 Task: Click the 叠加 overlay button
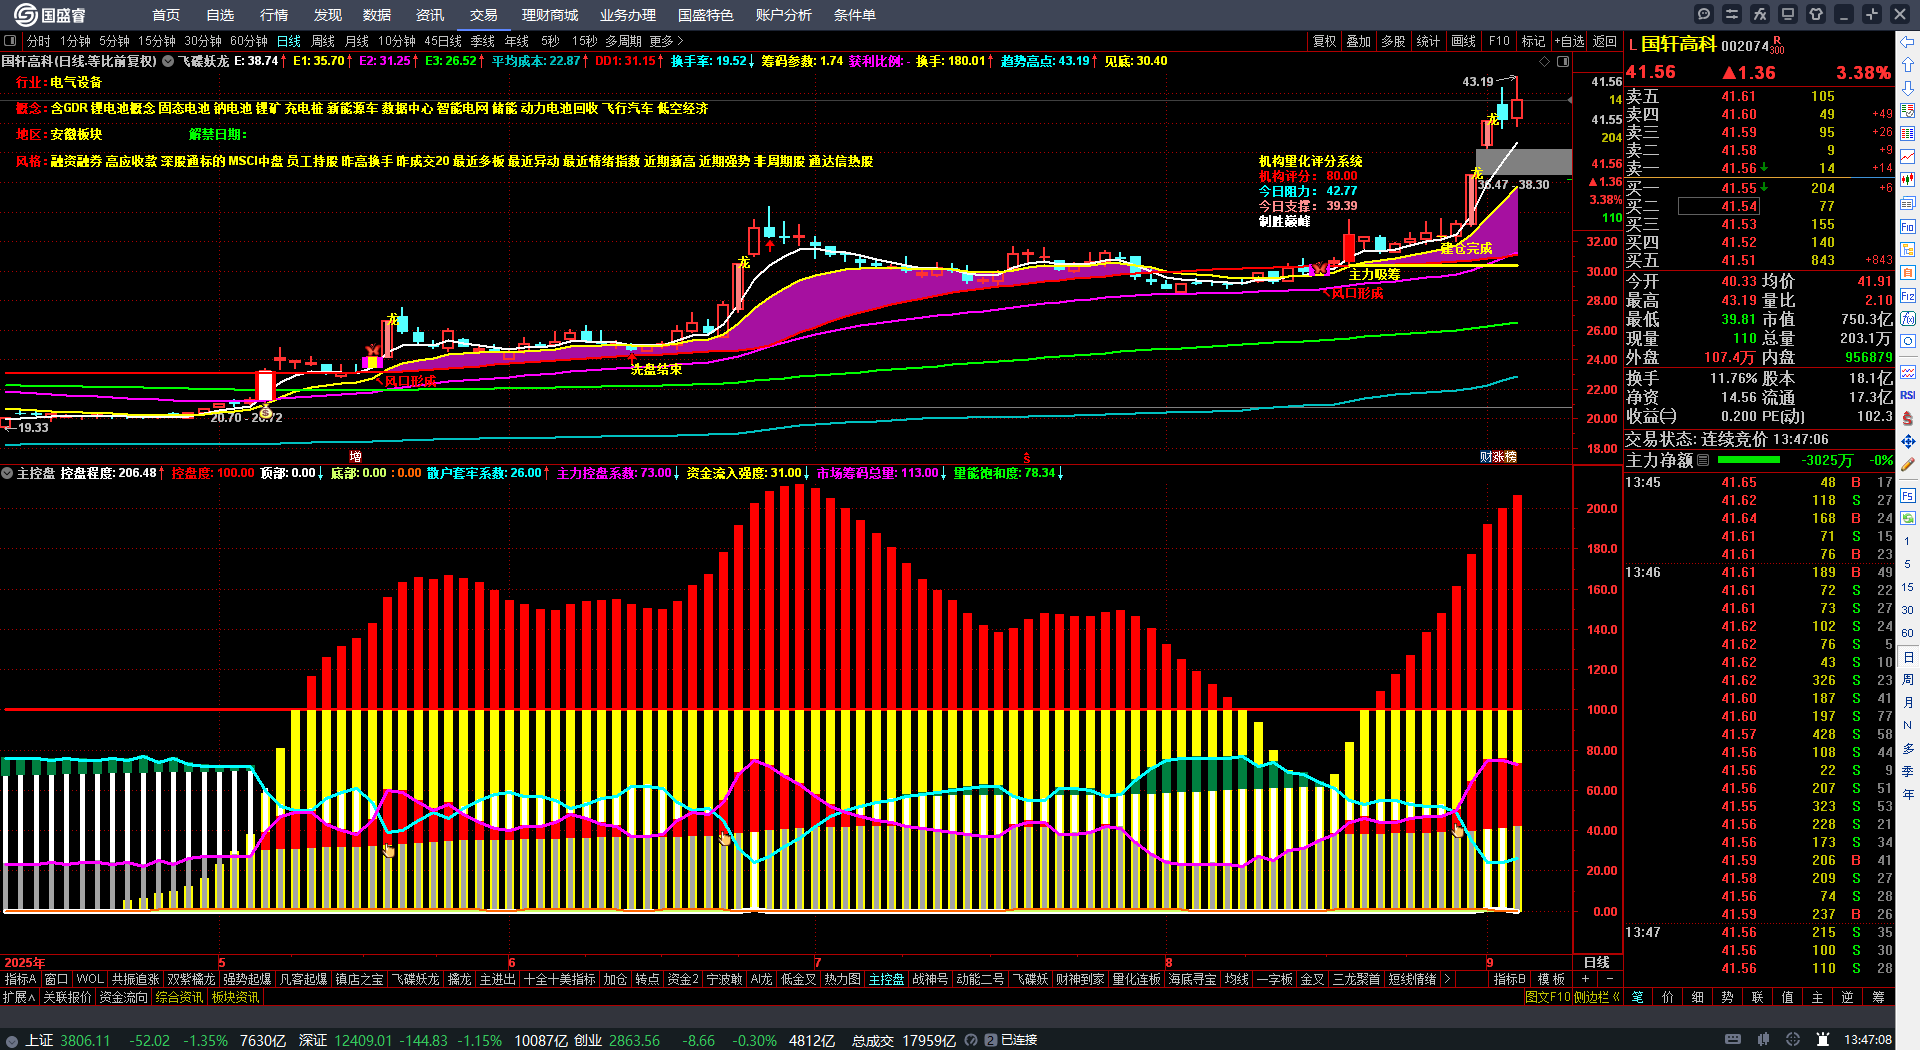pyautogui.click(x=1359, y=41)
